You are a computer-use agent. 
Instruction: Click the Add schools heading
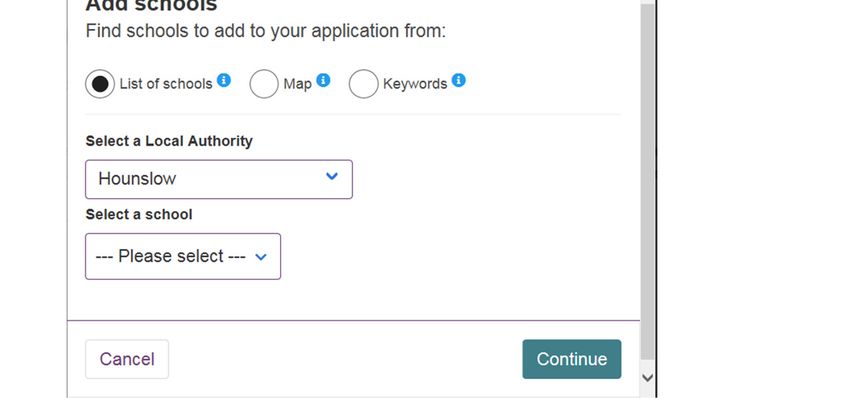151,5
